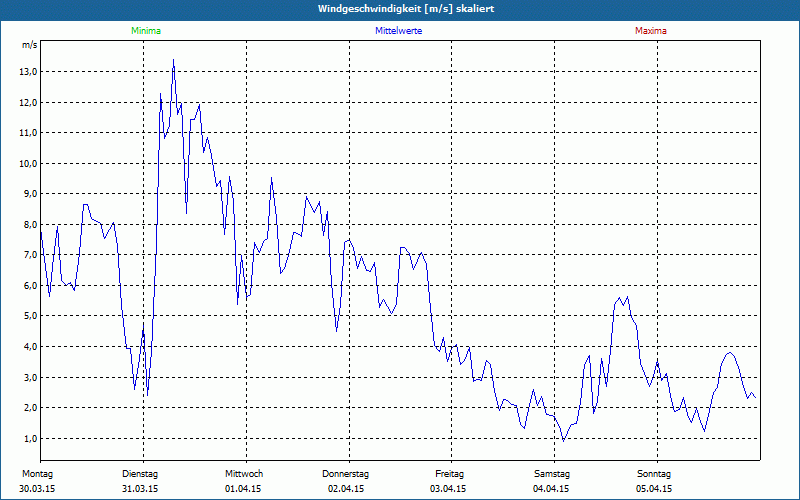Select the Montag label on time axis
Image resolution: width=800 pixels, height=500 pixels.
(x=37, y=474)
